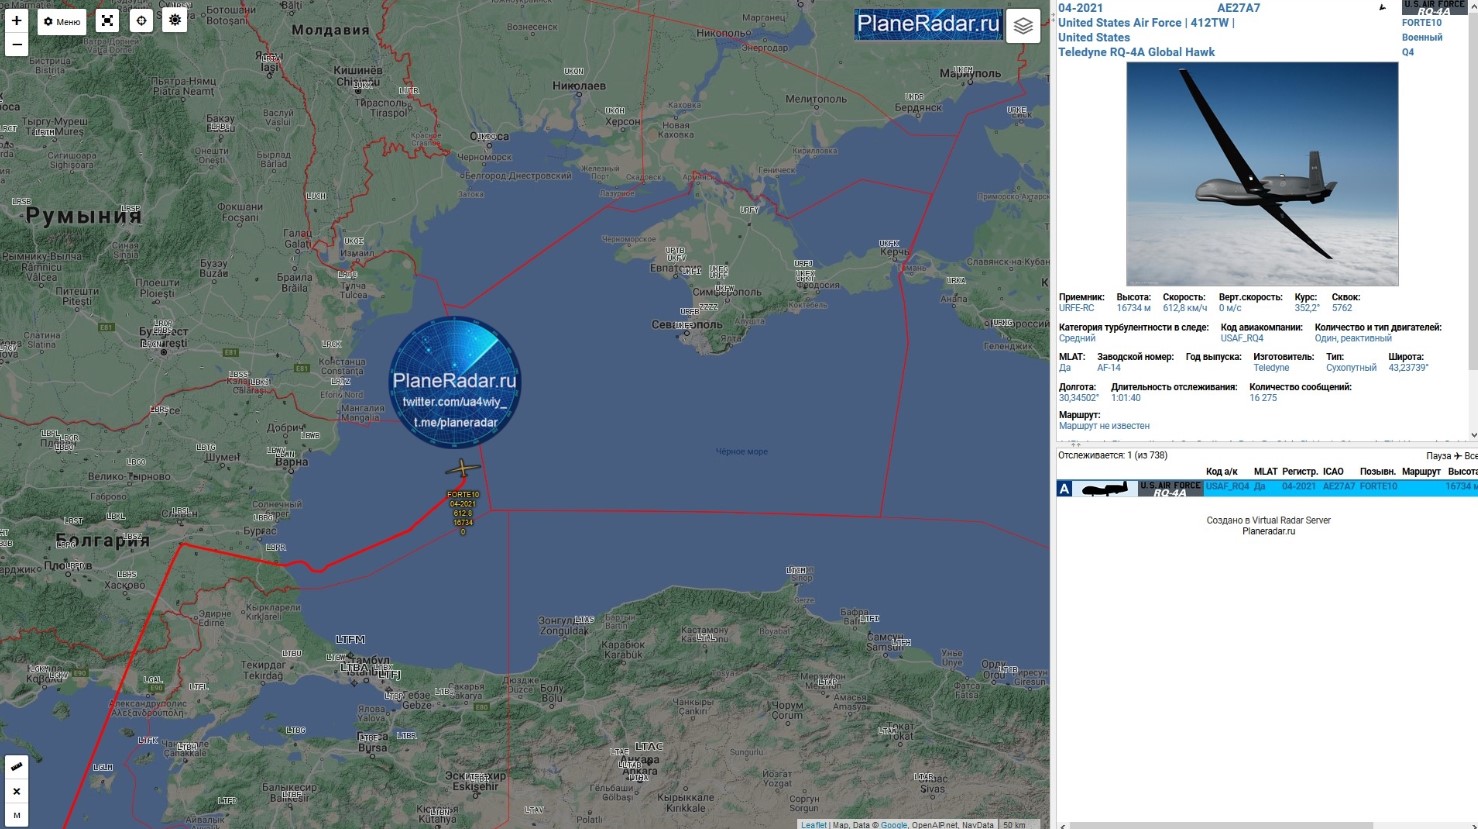1478x829 pixels.
Task: Click the U.S. Air Force RQ-4A flag in detail header
Action: click(1434, 8)
